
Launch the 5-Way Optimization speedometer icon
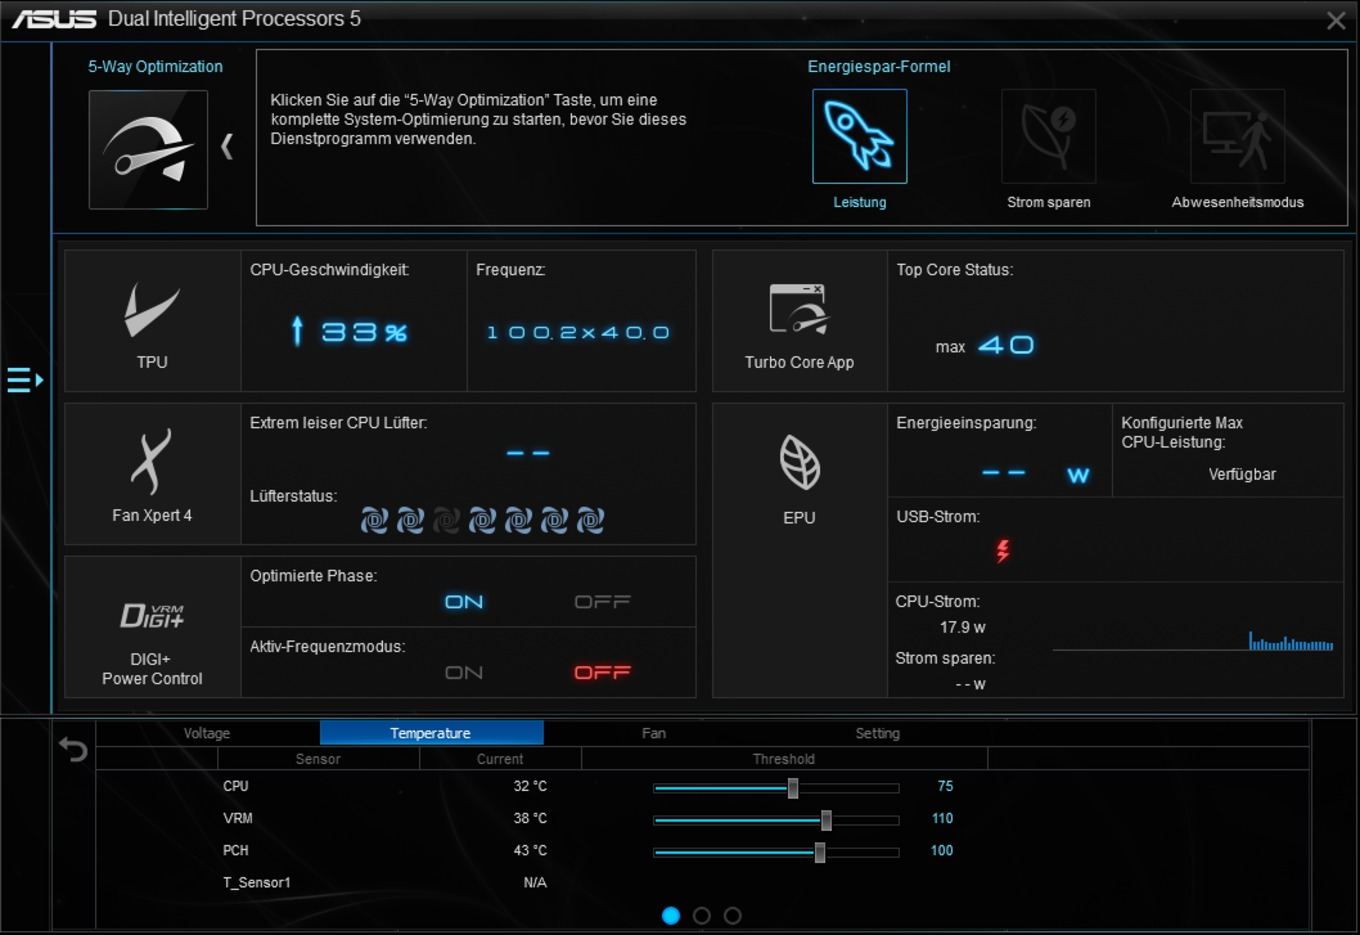click(x=148, y=150)
